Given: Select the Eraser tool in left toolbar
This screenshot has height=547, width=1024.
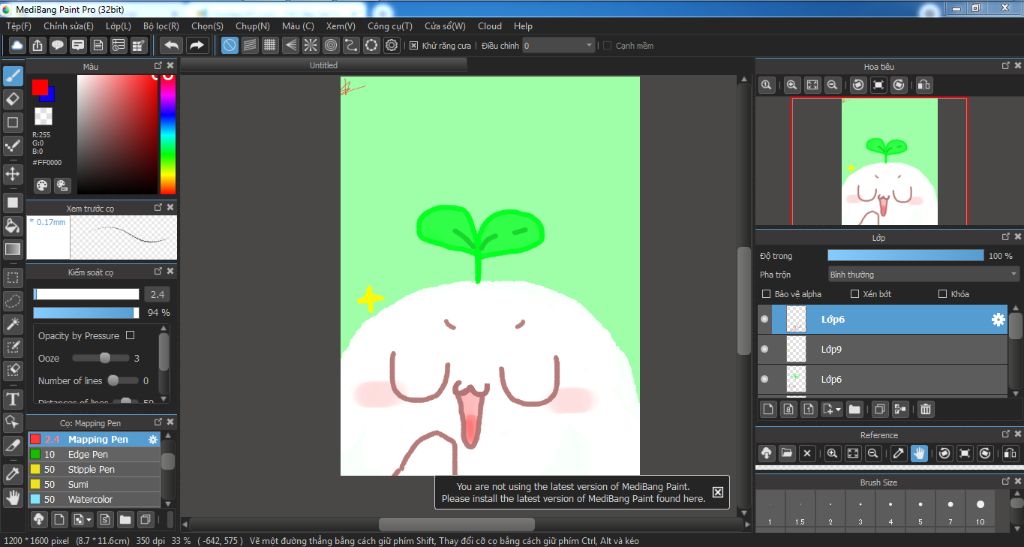Looking at the screenshot, I should click(x=13, y=99).
